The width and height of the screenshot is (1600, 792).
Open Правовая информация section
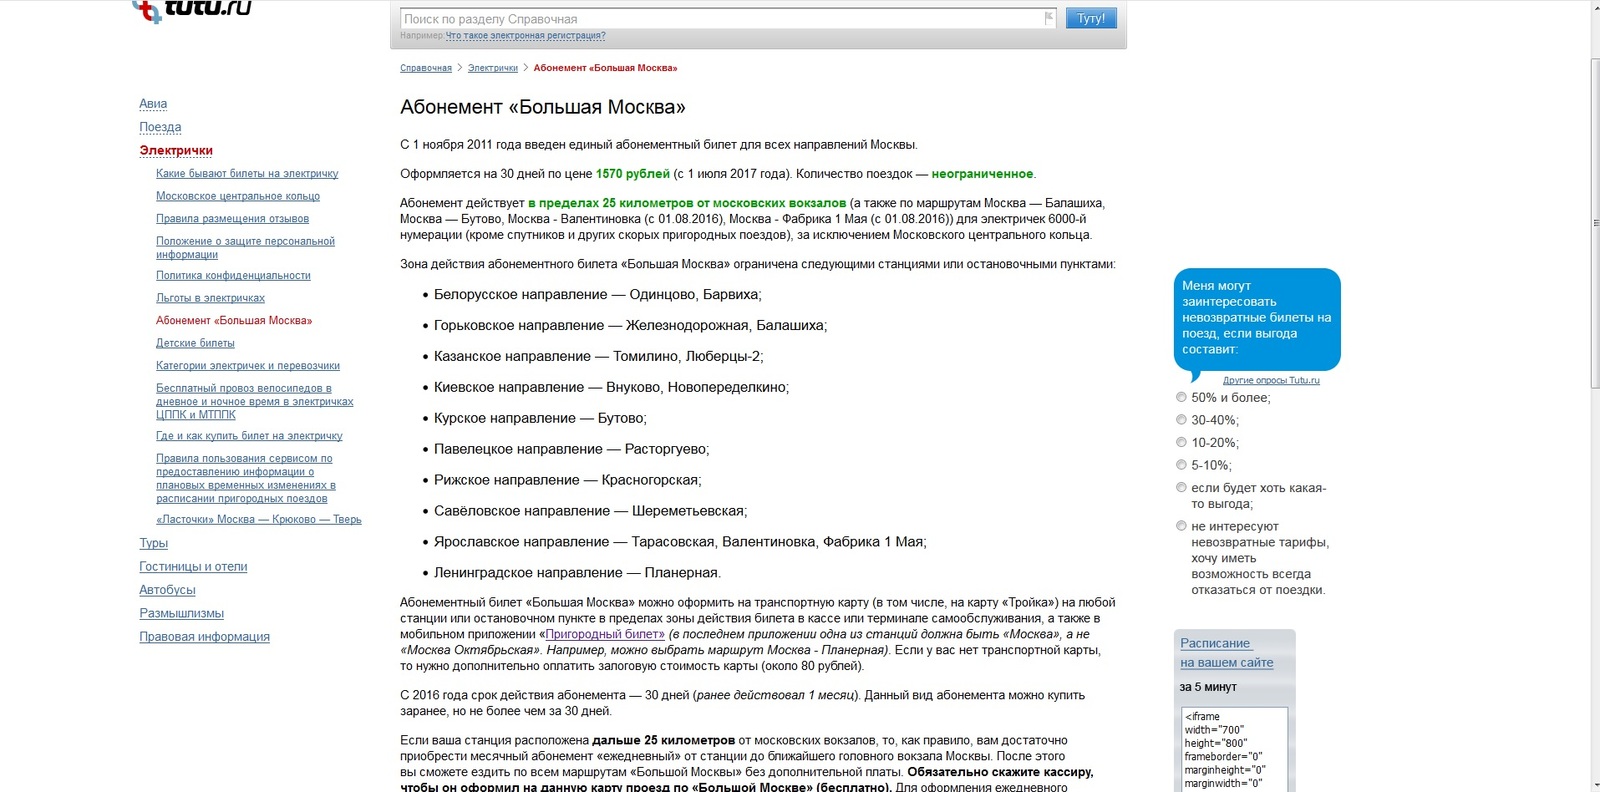pyautogui.click(x=204, y=637)
